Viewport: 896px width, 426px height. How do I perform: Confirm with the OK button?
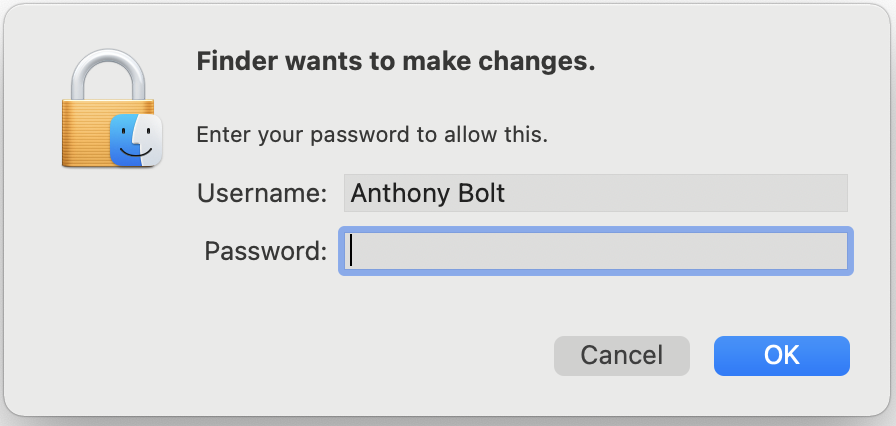pos(781,355)
